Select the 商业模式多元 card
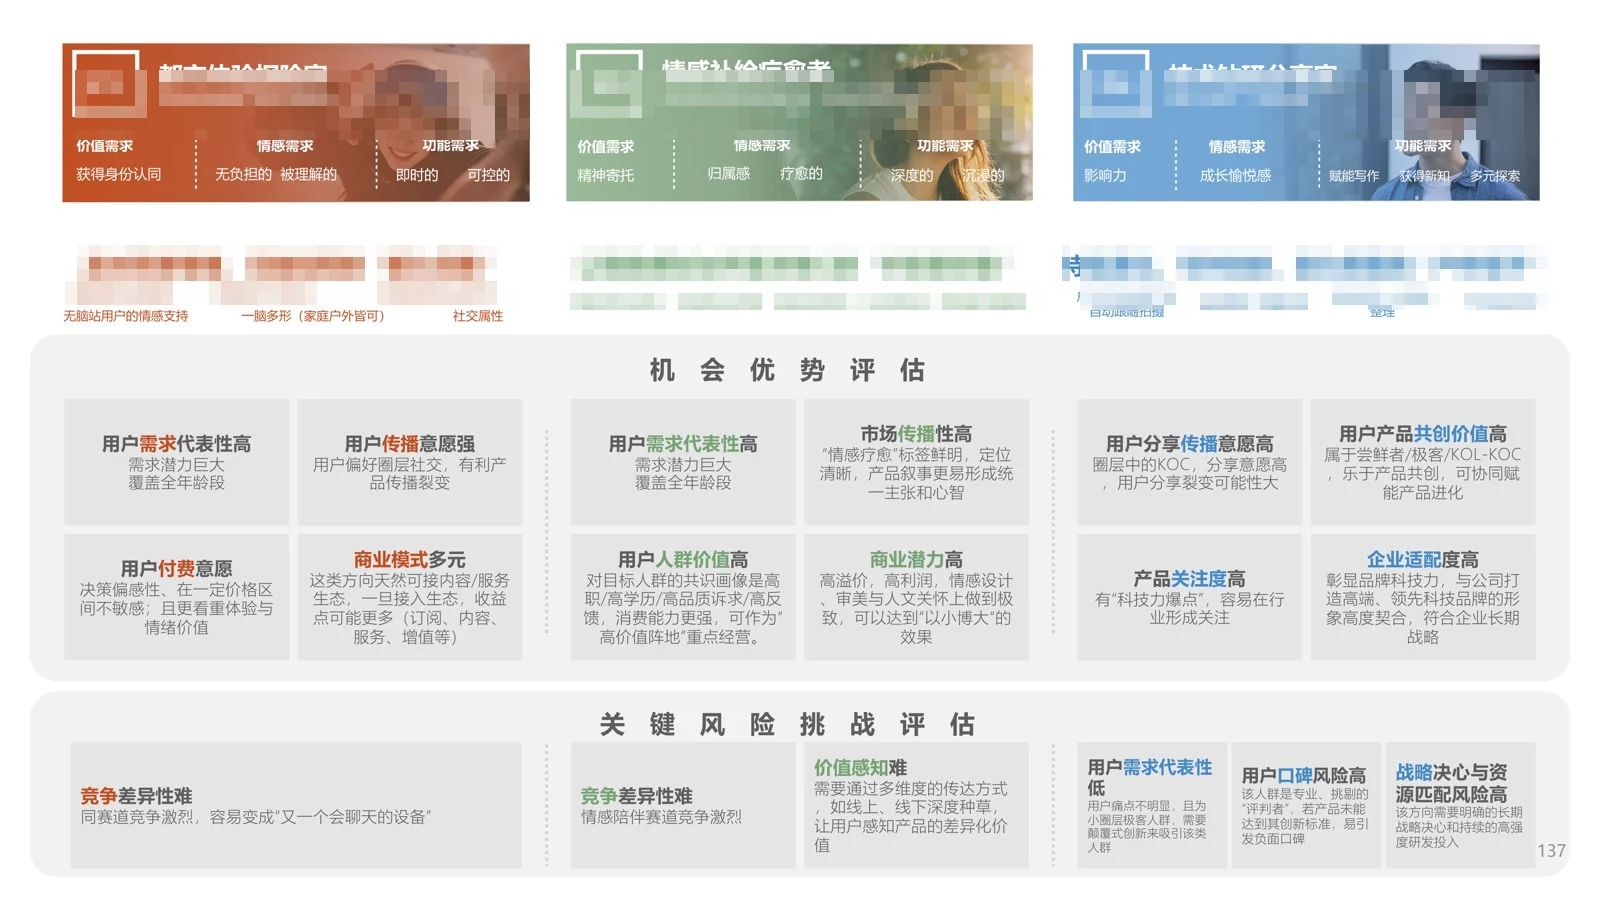Viewport: 1600px width, 900px height. point(410,597)
